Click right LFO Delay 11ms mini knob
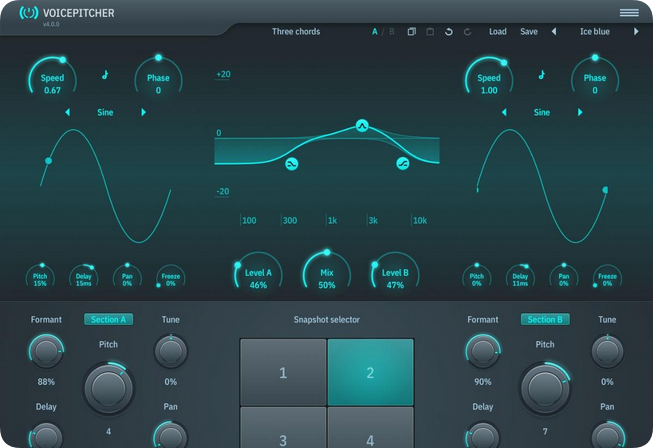This screenshot has height=448, width=653. point(520,277)
